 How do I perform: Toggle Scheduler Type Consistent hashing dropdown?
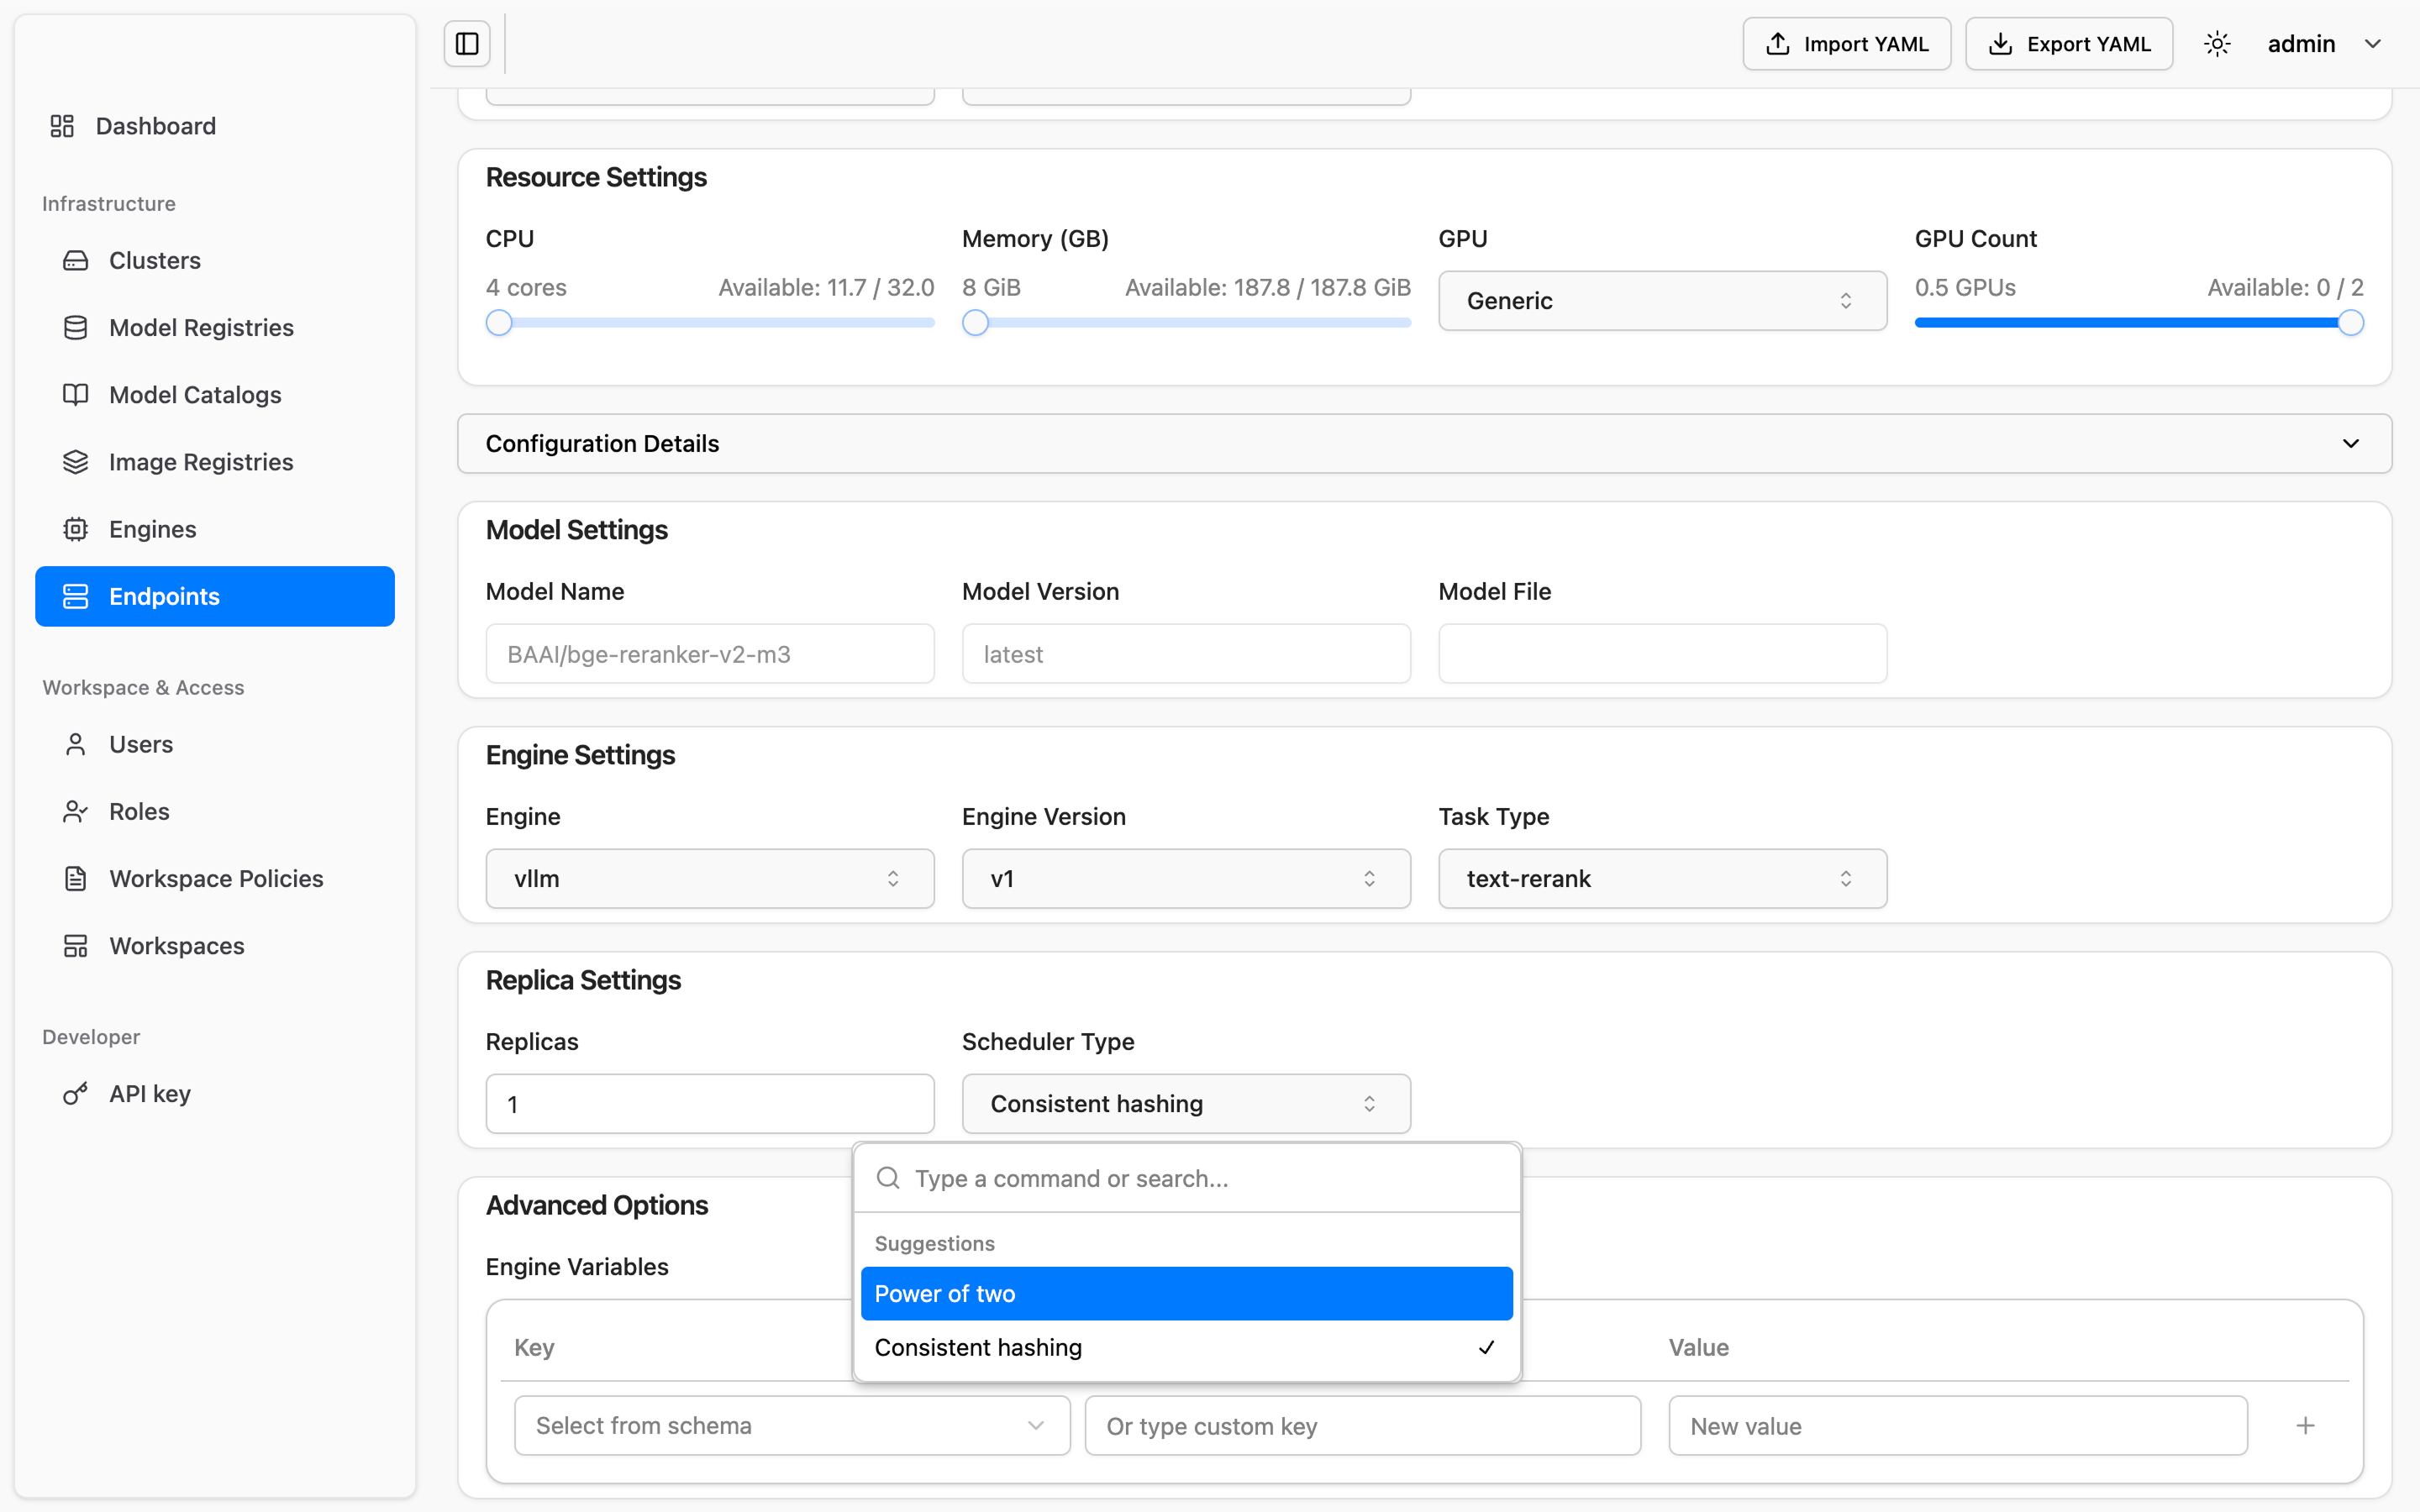click(1186, 1104)
